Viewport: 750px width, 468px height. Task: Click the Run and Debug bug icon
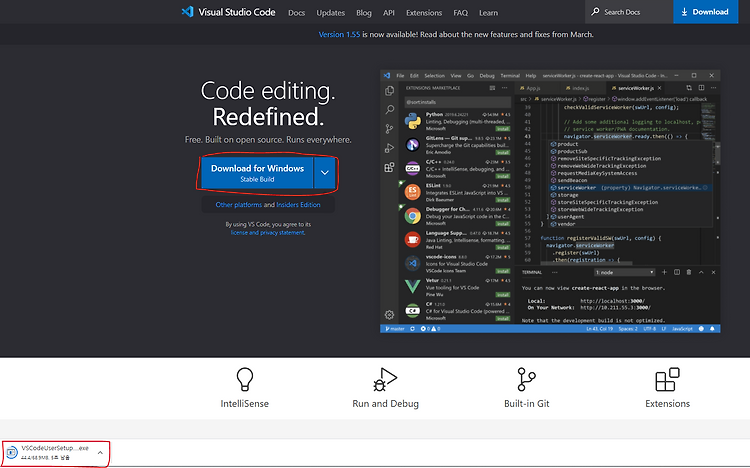pos(385,379)
